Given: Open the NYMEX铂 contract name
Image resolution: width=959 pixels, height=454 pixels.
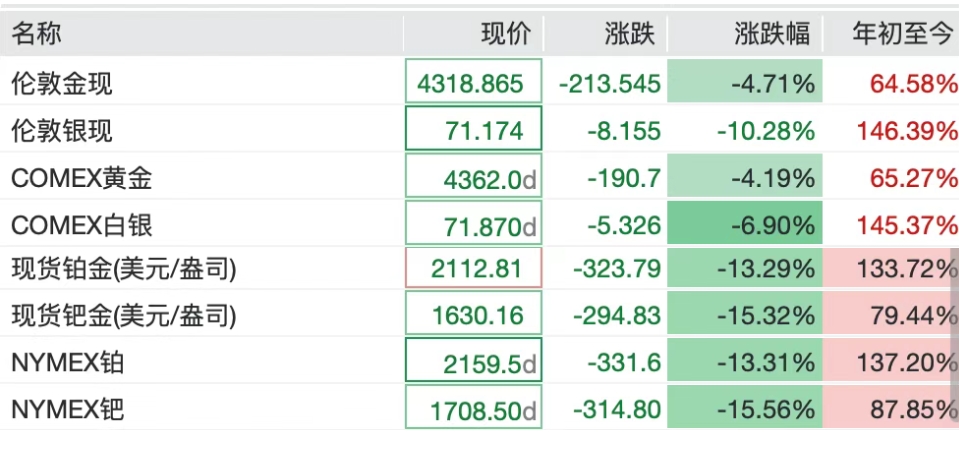Looking at the screenshot, I should click(x=68, y=362).
